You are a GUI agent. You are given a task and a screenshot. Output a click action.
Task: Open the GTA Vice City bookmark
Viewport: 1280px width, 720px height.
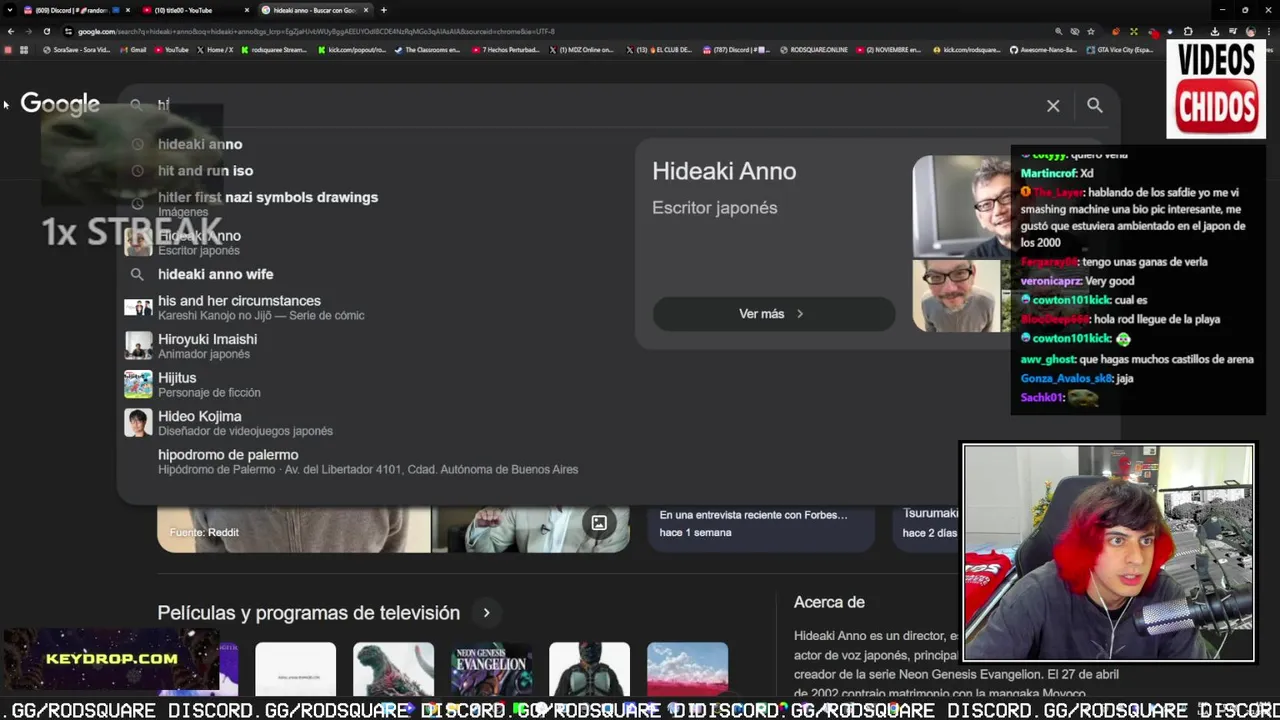click(x=1121, y=50)
